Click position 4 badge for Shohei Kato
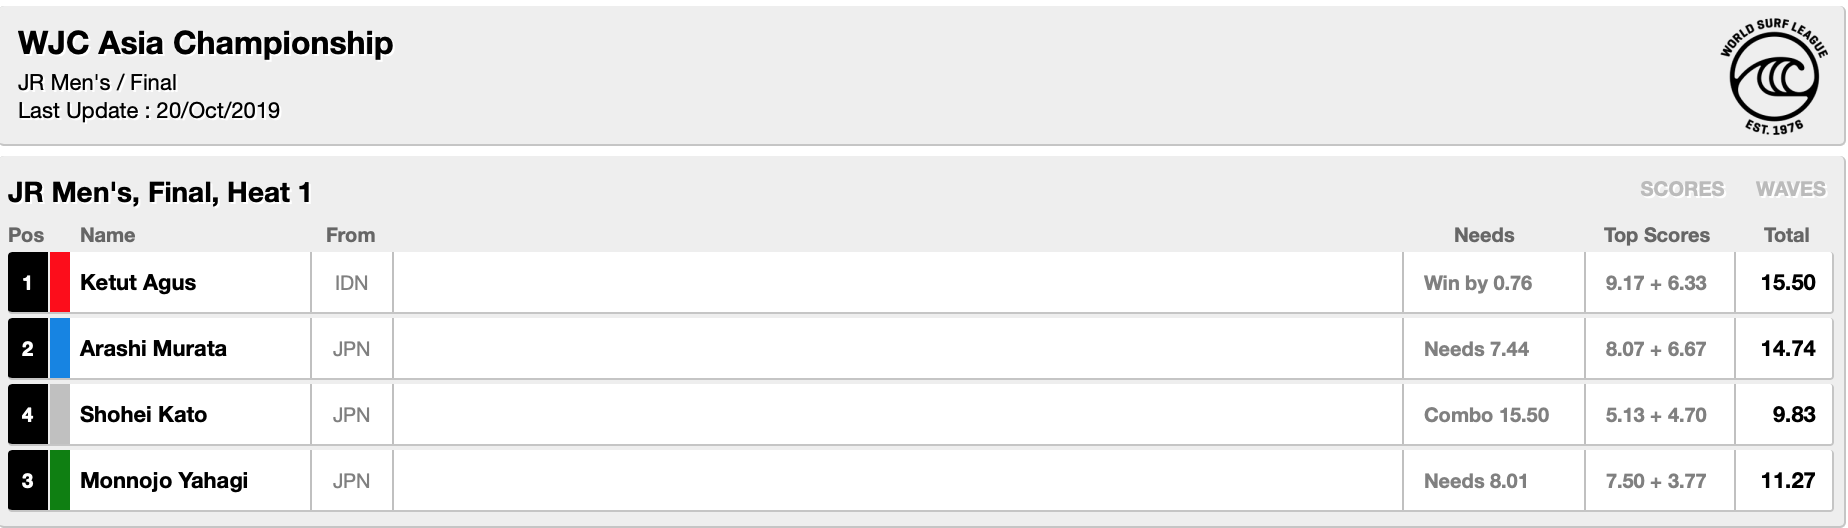This screenshot has width=1848, height=528. point(27,415)
